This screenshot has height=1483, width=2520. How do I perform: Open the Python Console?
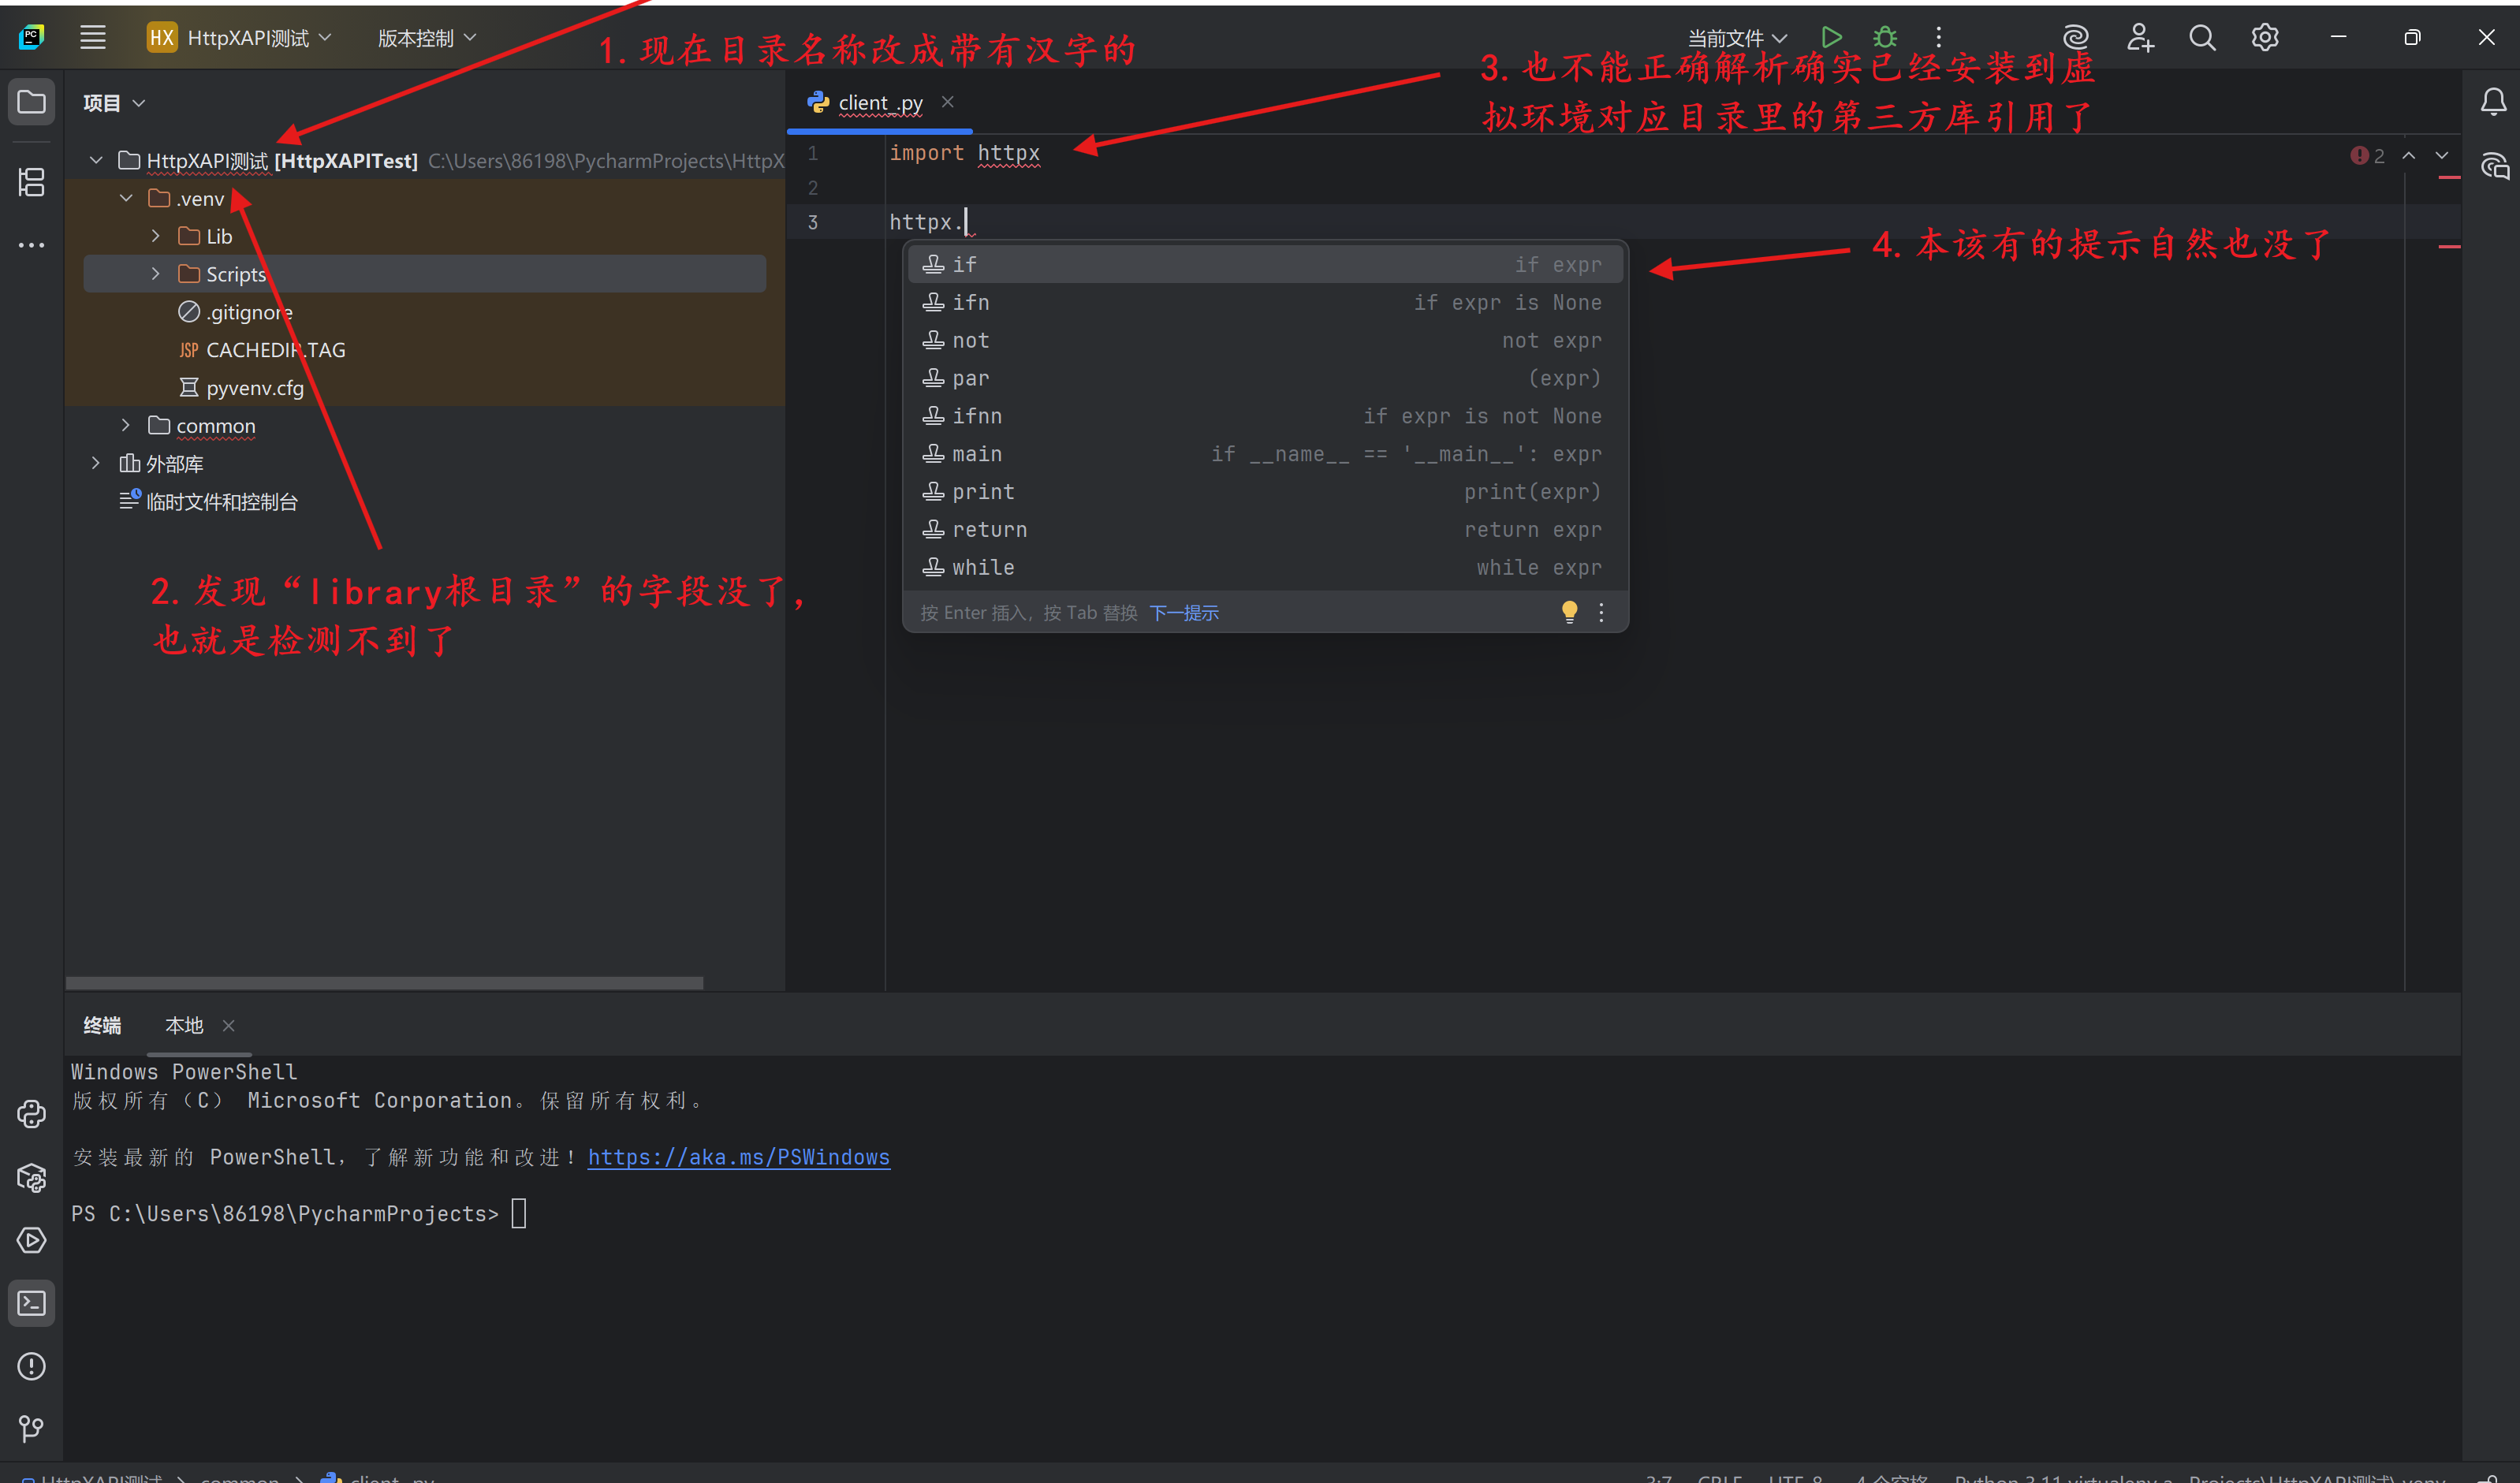click(x=31, y=1114)
